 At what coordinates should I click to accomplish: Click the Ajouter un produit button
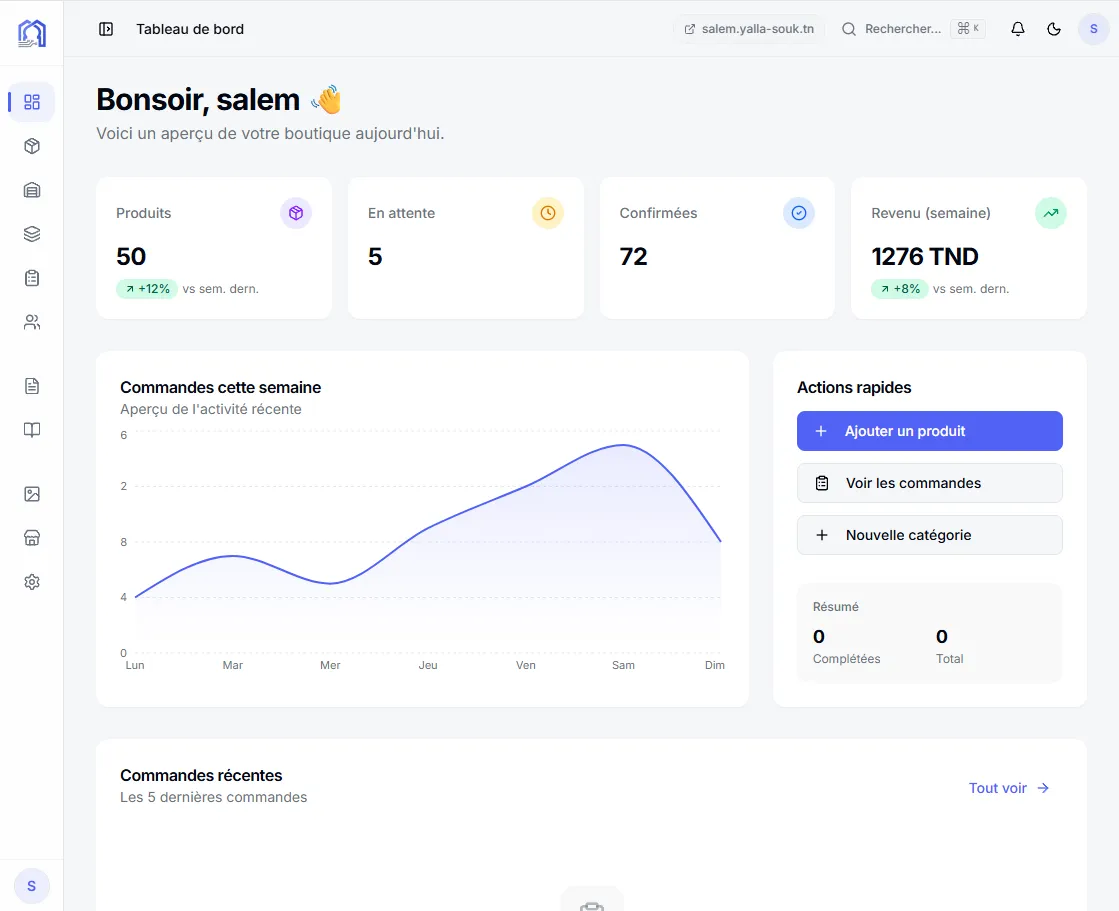coord(929,431)
